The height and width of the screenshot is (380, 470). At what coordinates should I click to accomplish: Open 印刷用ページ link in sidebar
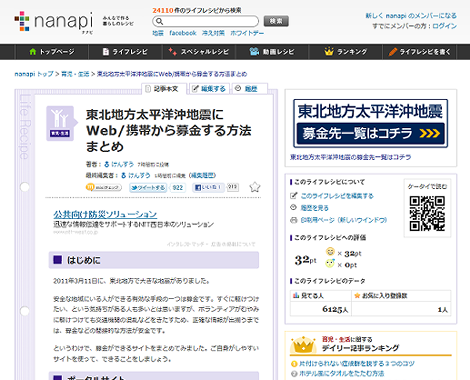344,220
